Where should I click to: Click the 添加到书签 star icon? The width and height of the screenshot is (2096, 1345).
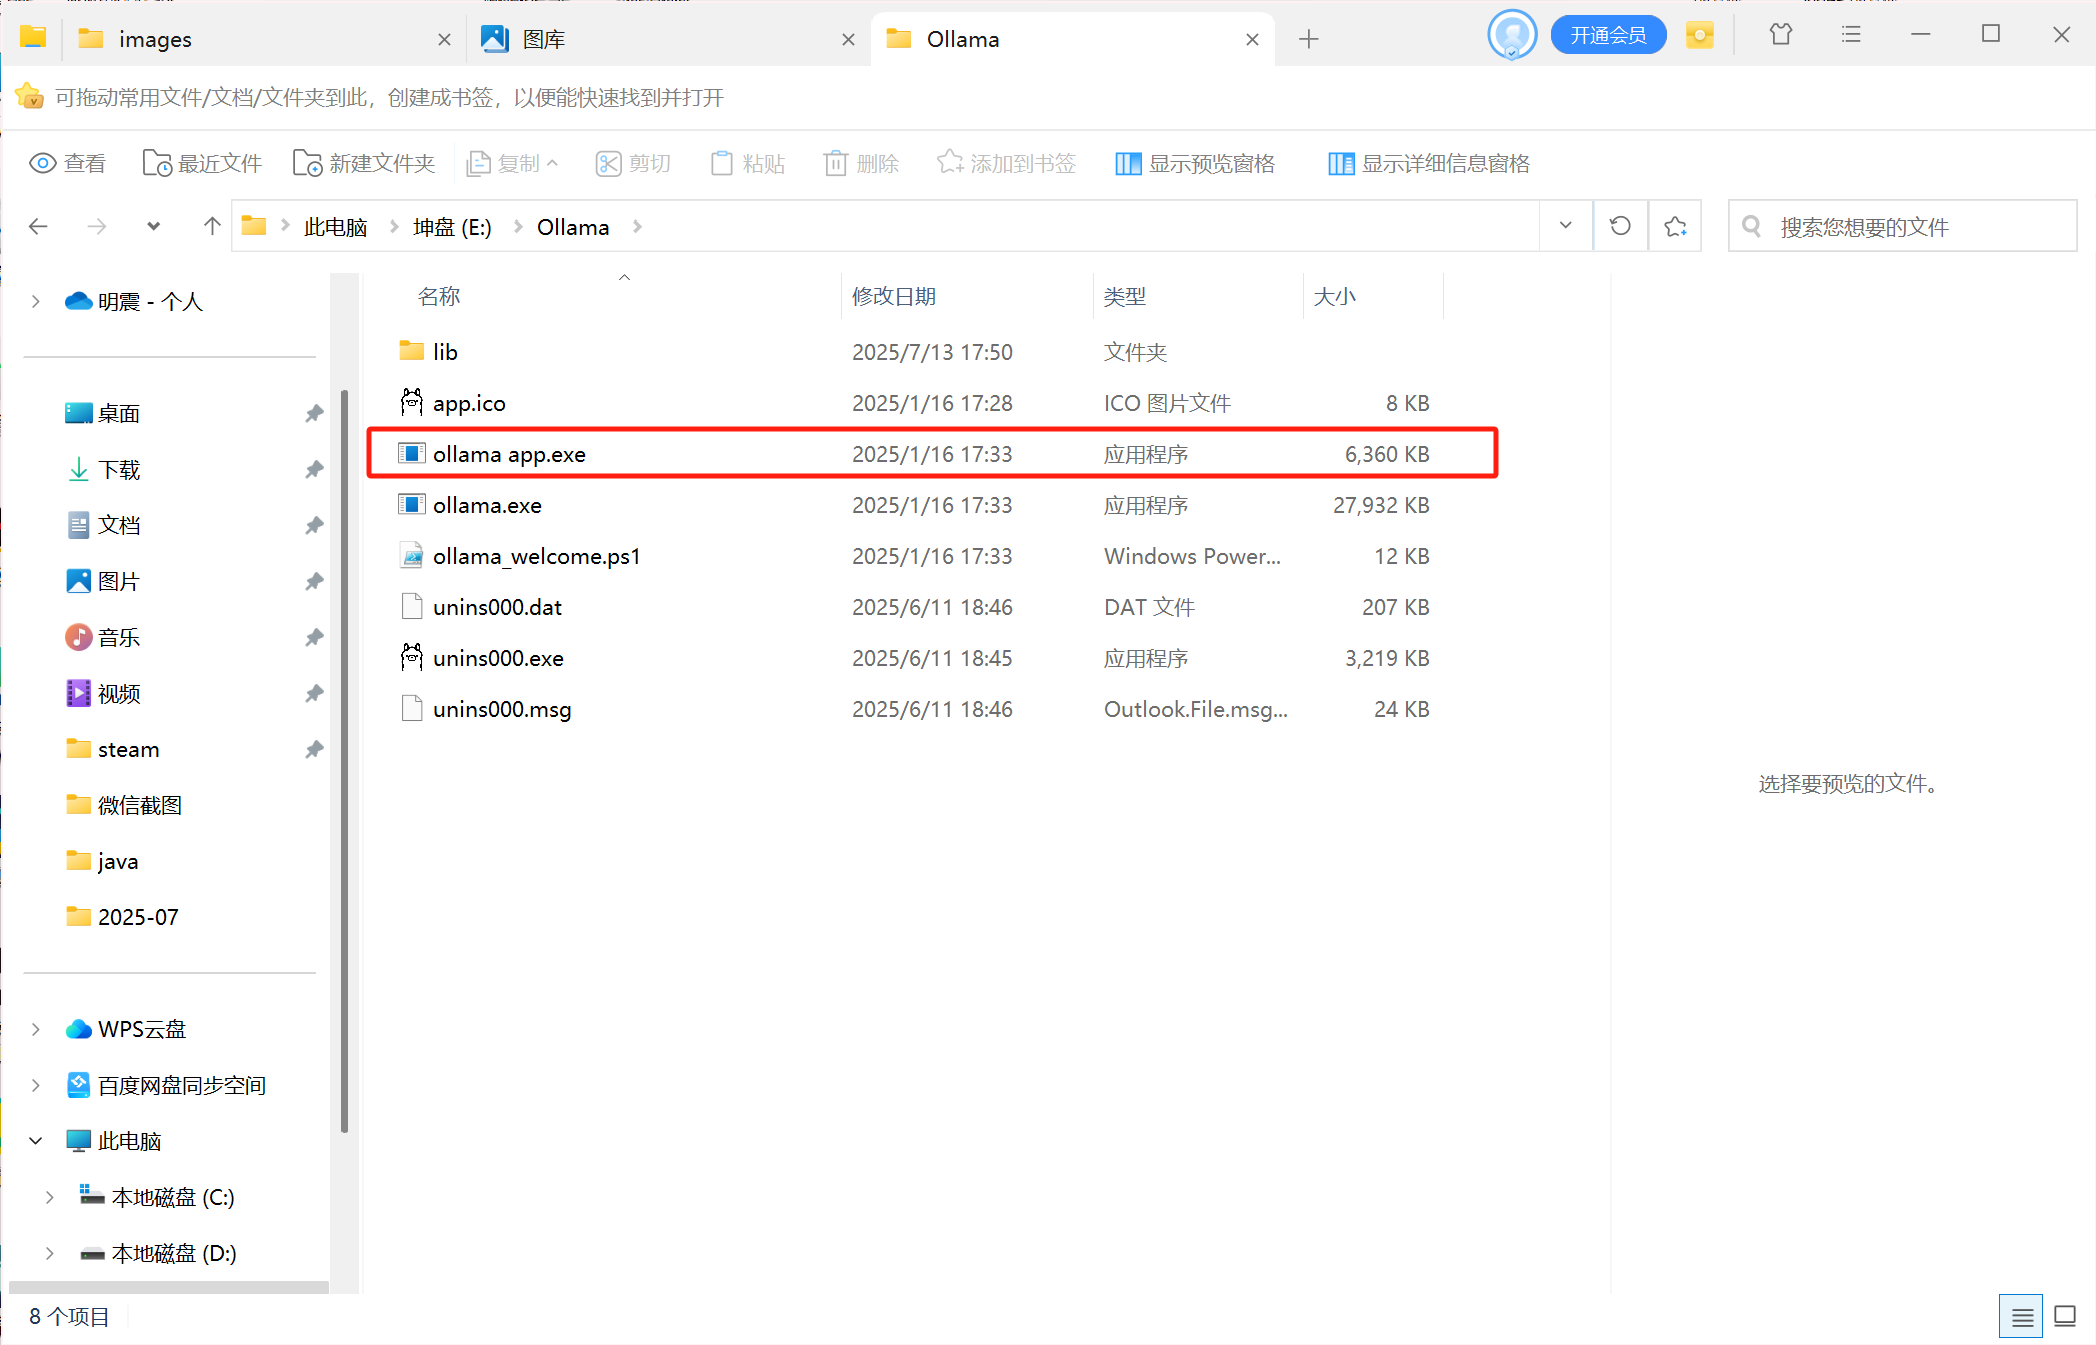click(x=948, y=163)
